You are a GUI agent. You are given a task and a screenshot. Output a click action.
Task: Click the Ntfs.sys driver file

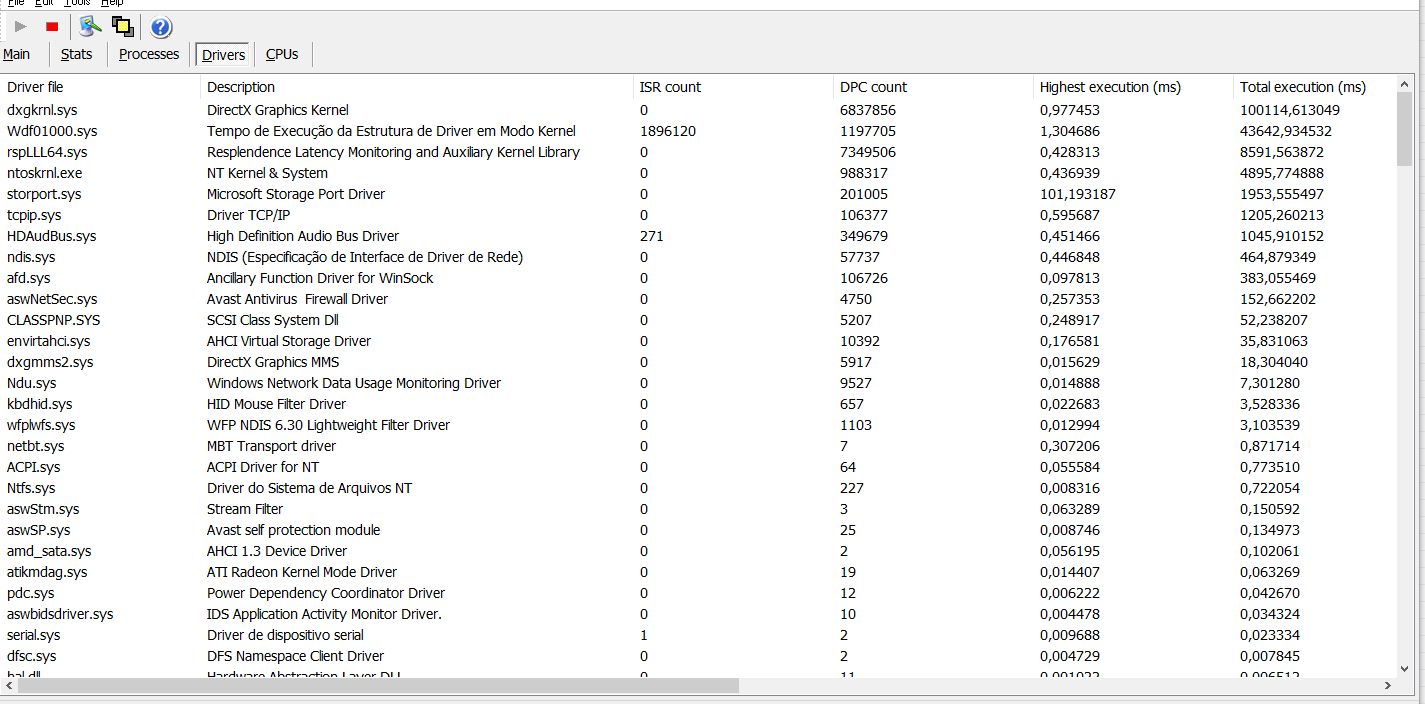coord(31,488)
